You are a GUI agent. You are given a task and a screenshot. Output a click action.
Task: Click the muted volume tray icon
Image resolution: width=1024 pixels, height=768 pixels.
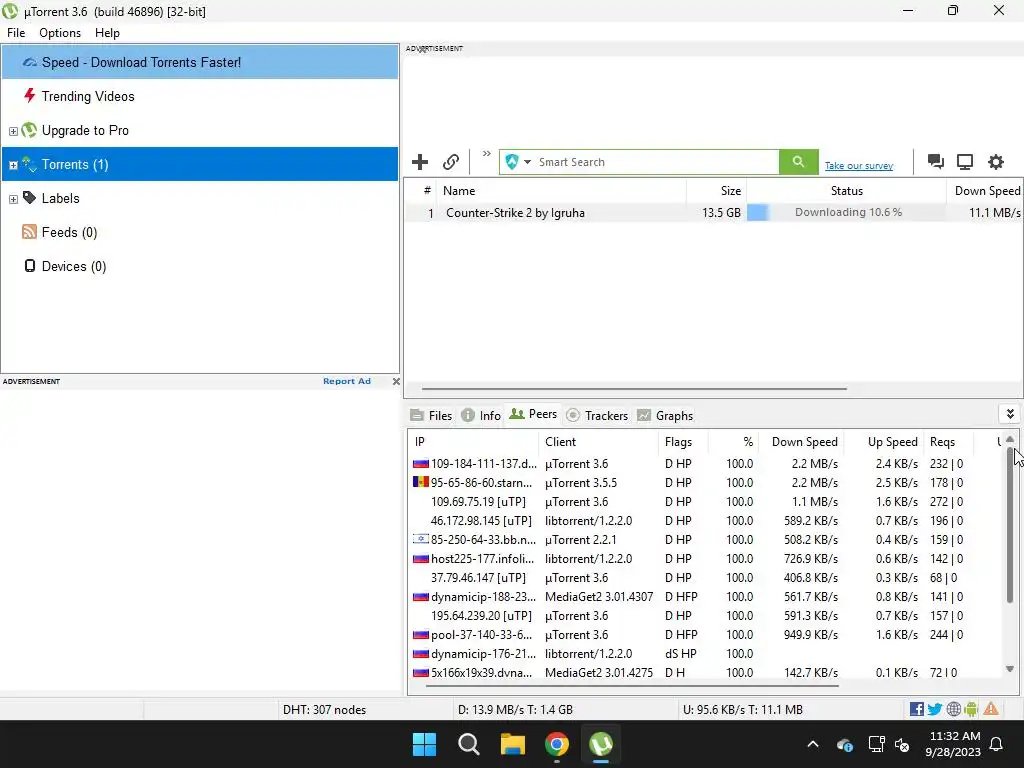pyautogui.click(x=903, y=744)
